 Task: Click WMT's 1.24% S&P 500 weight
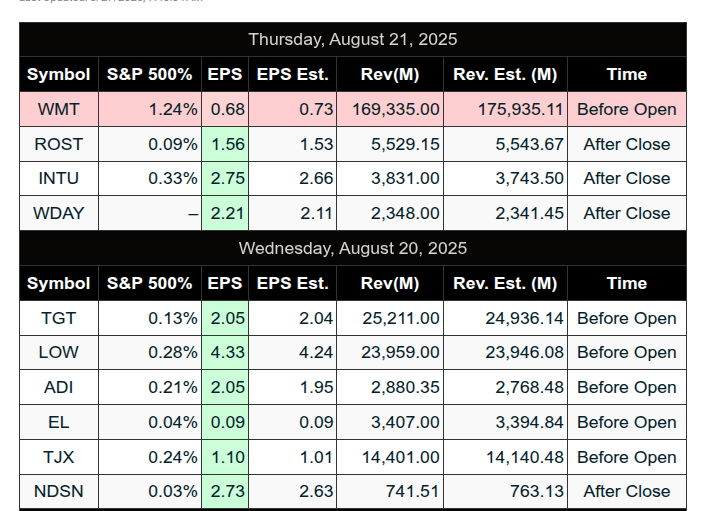[x=150, y=109]
